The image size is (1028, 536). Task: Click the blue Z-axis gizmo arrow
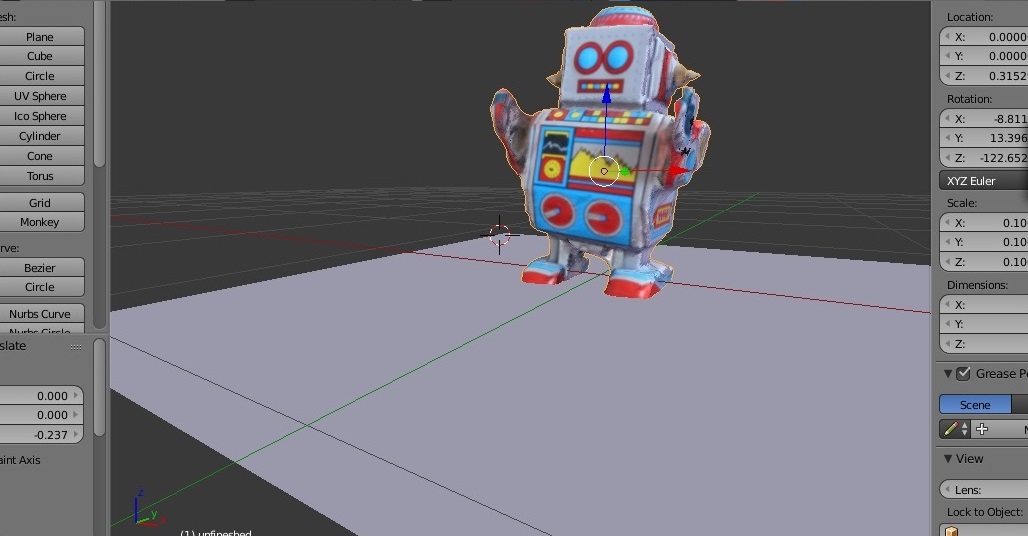pos(606,98)
